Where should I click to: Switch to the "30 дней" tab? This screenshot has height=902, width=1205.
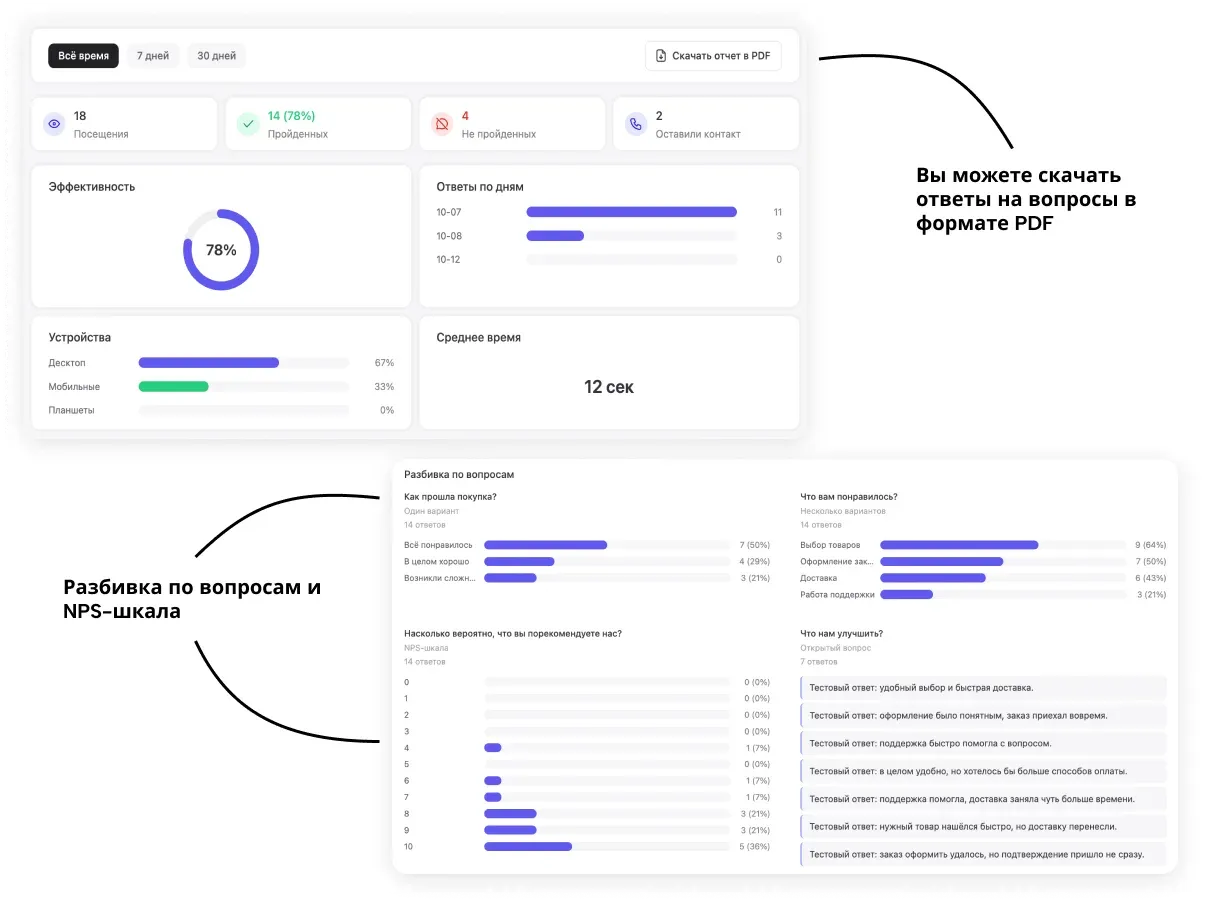coord(216,56)
